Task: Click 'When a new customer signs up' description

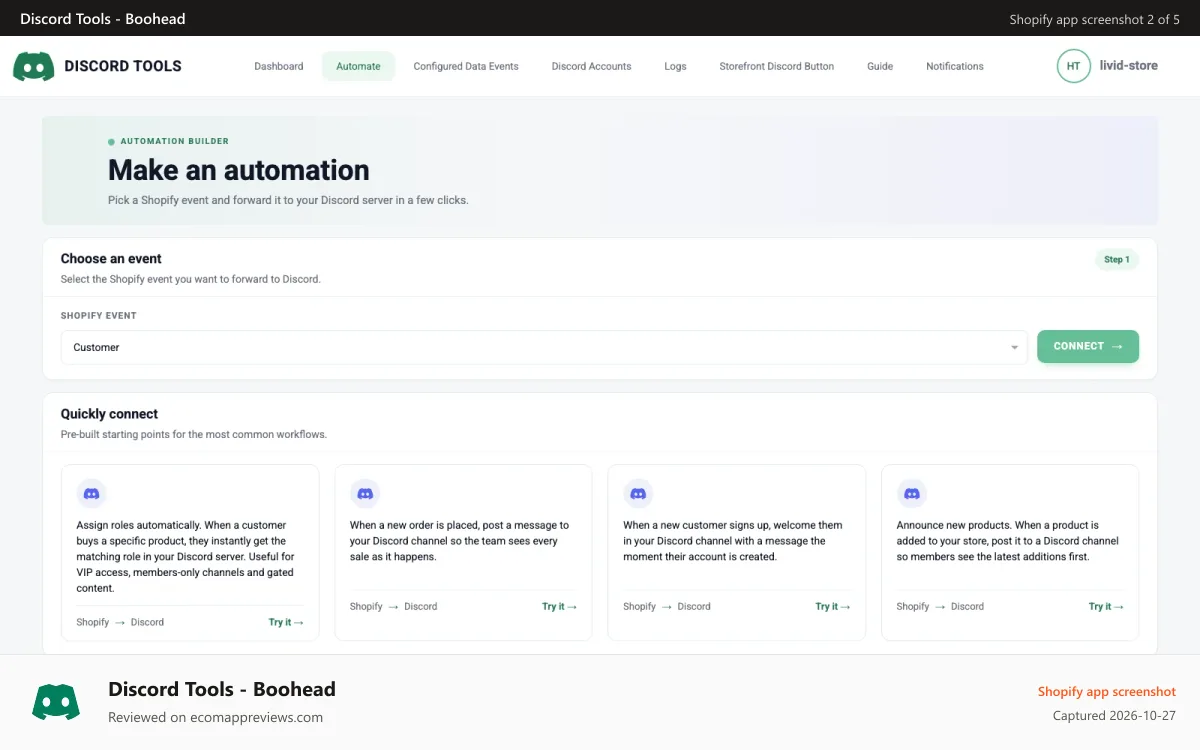Action: (x=733, y=541)
